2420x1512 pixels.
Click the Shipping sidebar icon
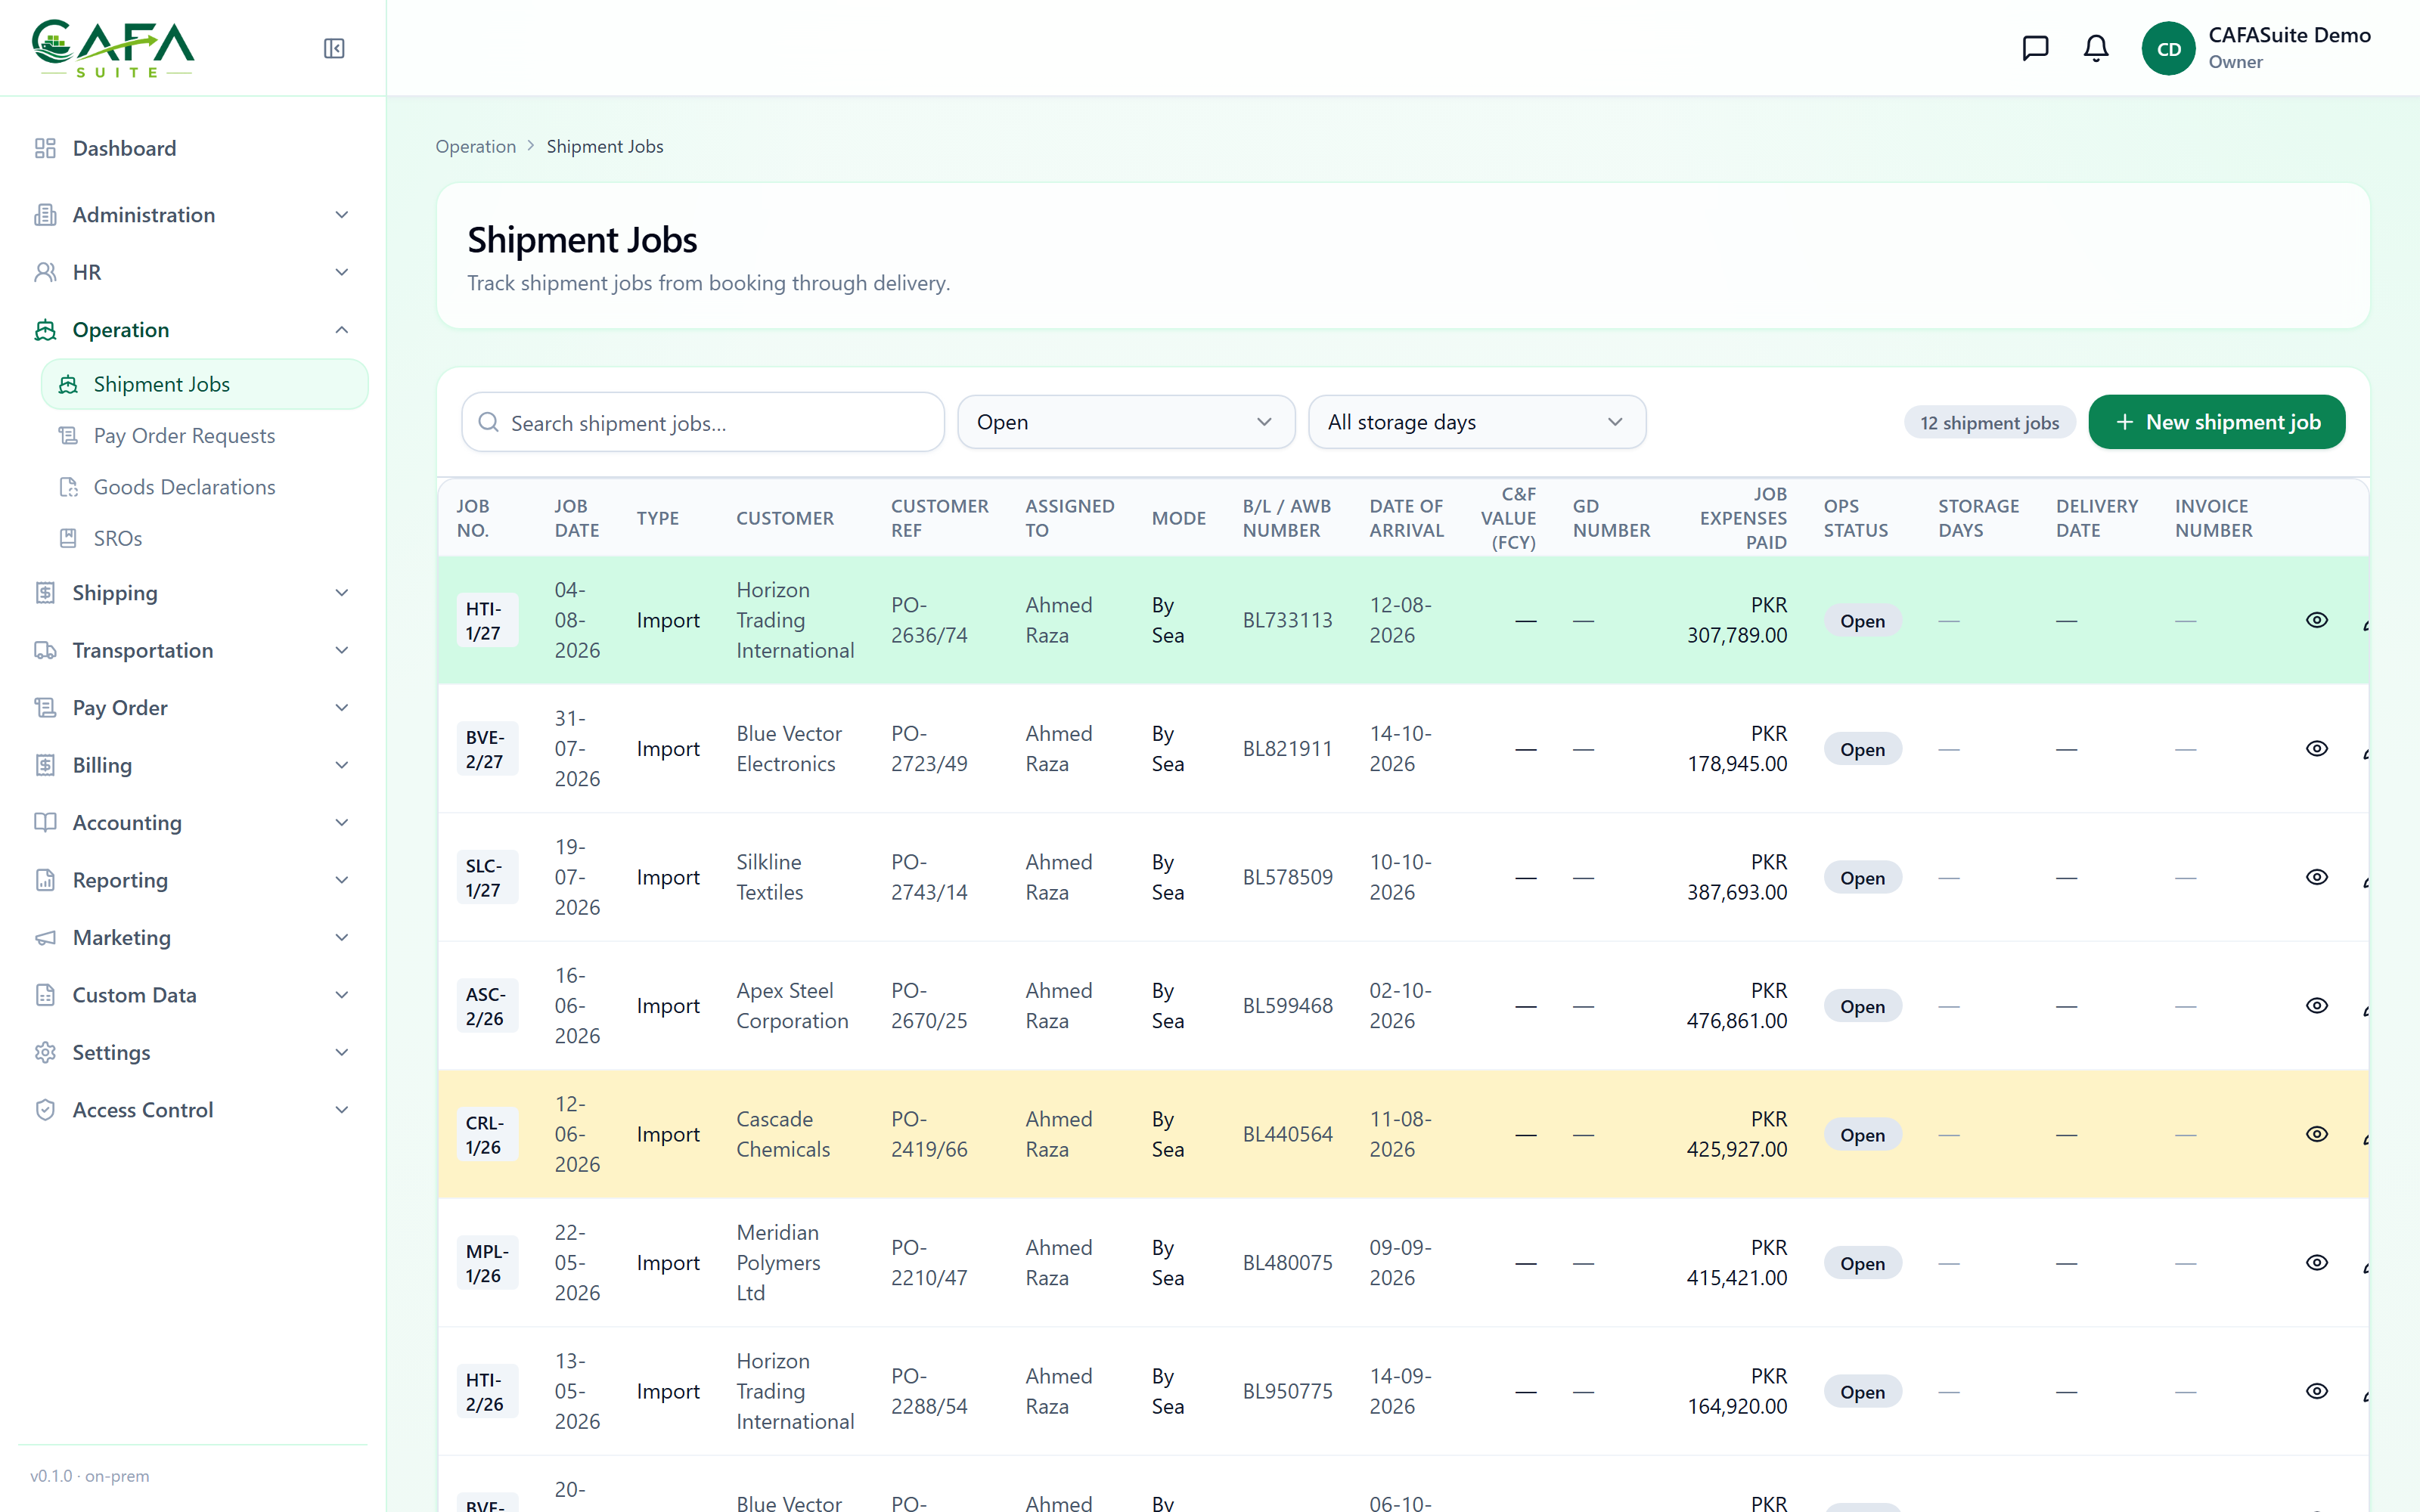(x=45, y=593)
